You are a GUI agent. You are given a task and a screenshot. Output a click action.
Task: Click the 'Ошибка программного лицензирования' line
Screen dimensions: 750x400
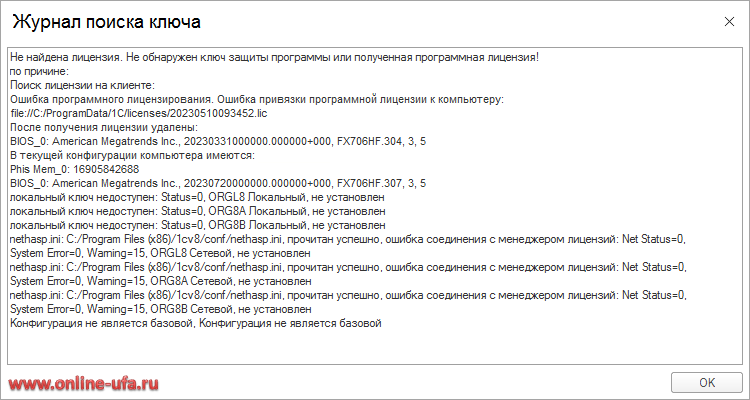[257, 100]
